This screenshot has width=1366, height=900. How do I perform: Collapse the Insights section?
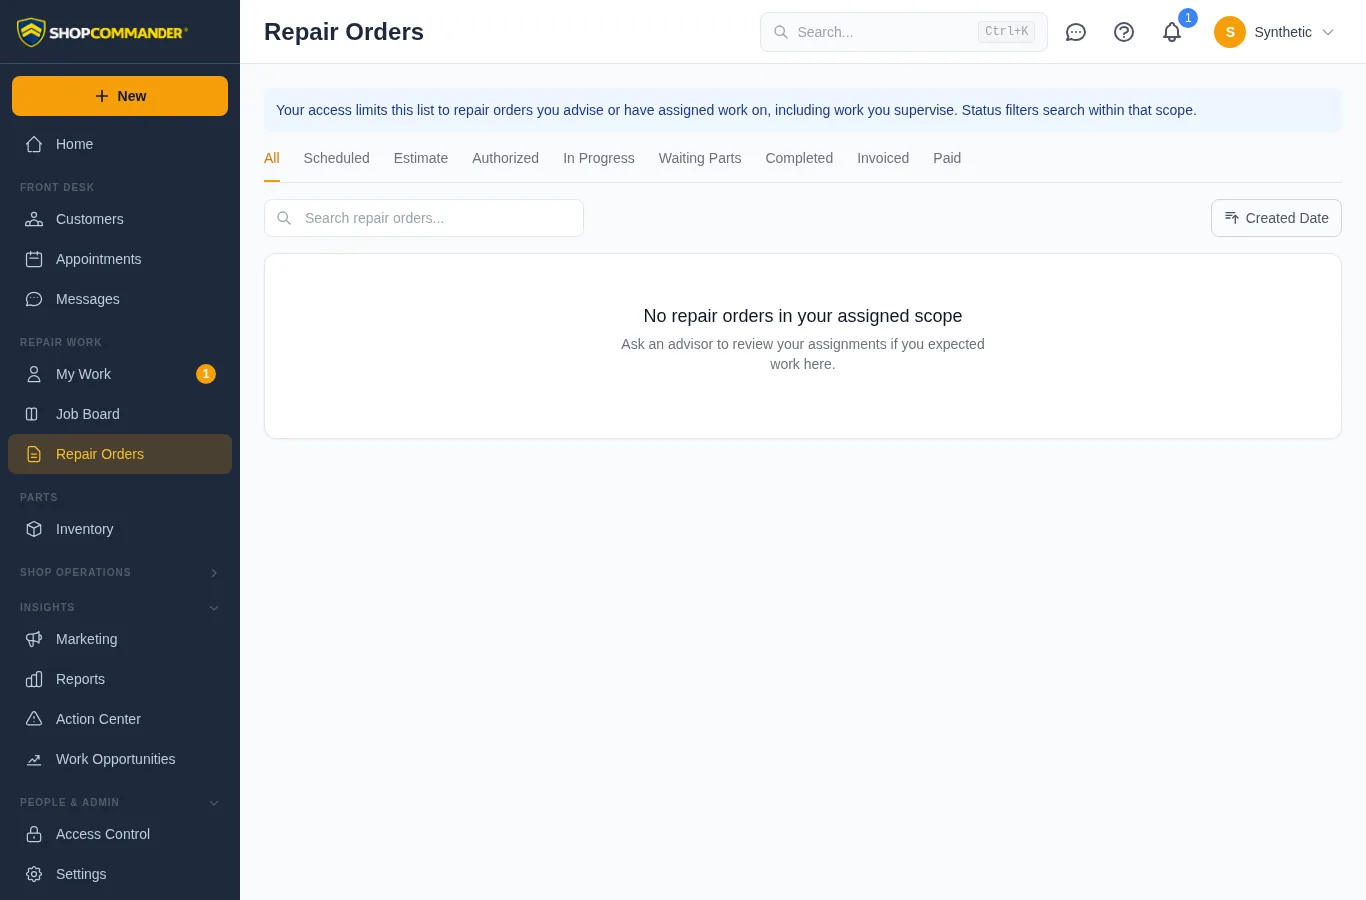click(x=120, y=607)
